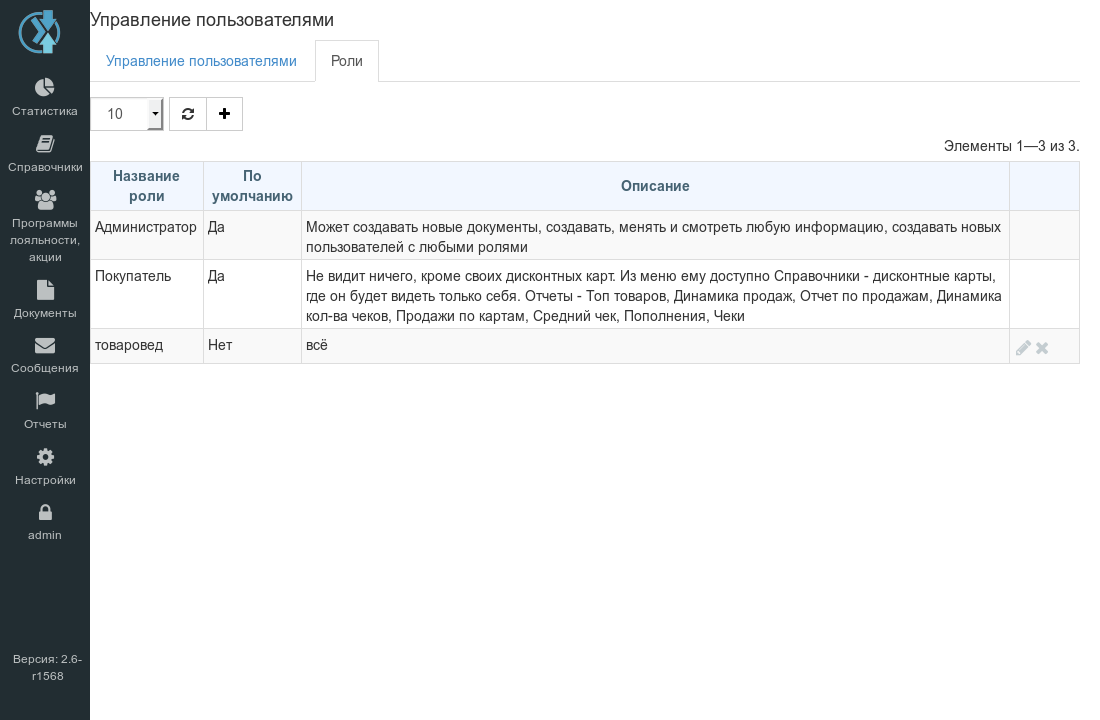Select the Роли tab

[x=347, y=61]
